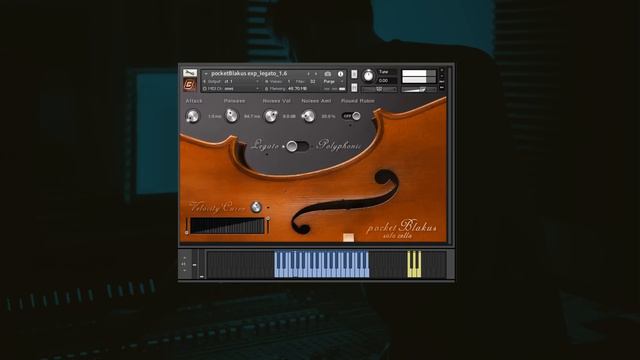
Task: Click the header volume slider
Action: click(x=418, y=89)
